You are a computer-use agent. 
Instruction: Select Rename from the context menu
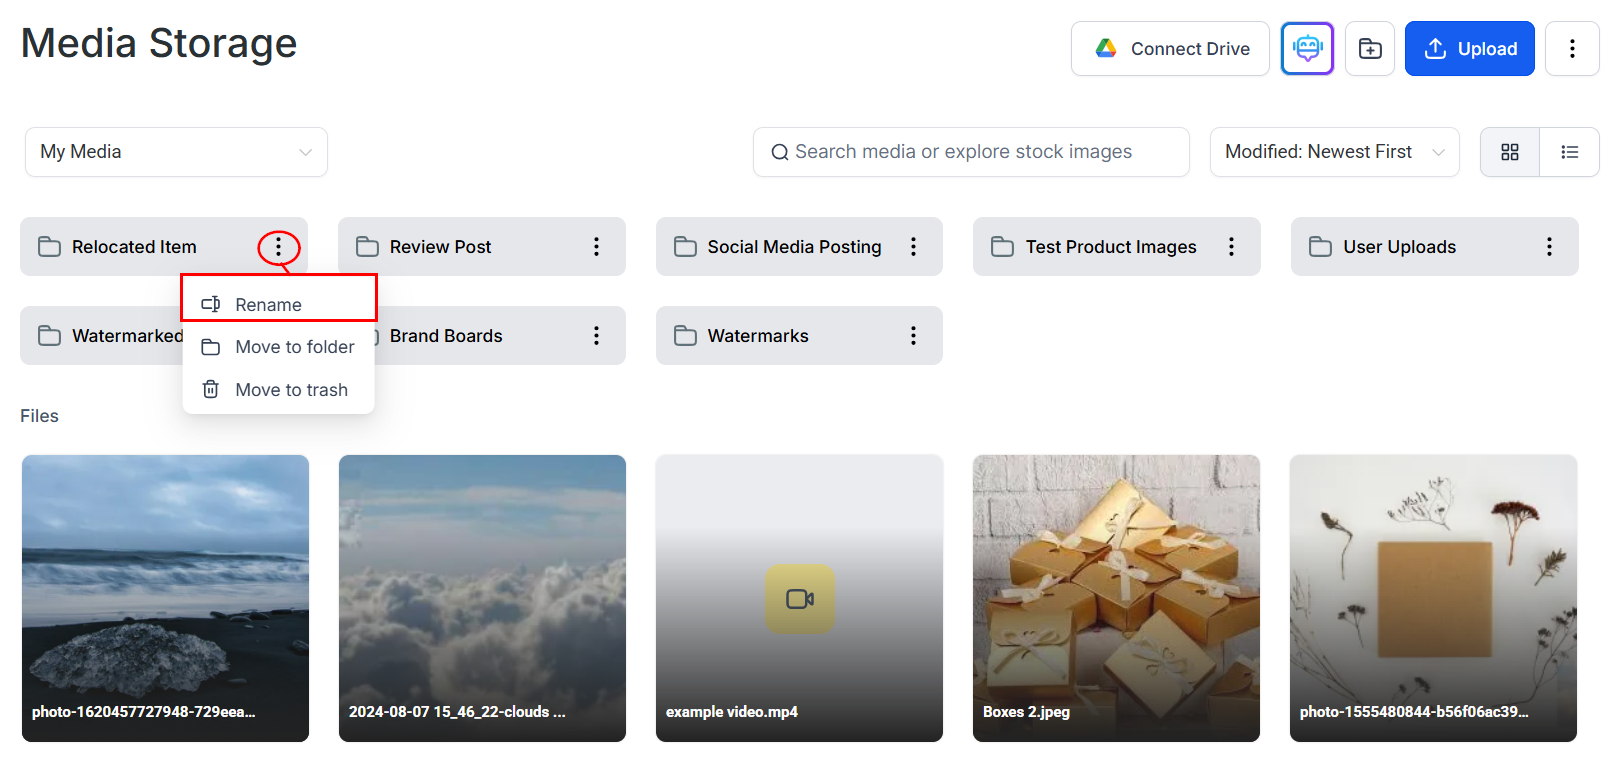[x=268, y=304]
